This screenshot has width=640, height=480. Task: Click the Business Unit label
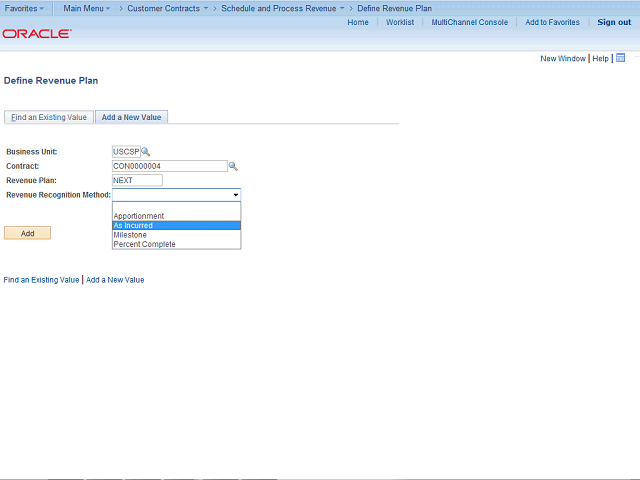[x=31, y=152]
